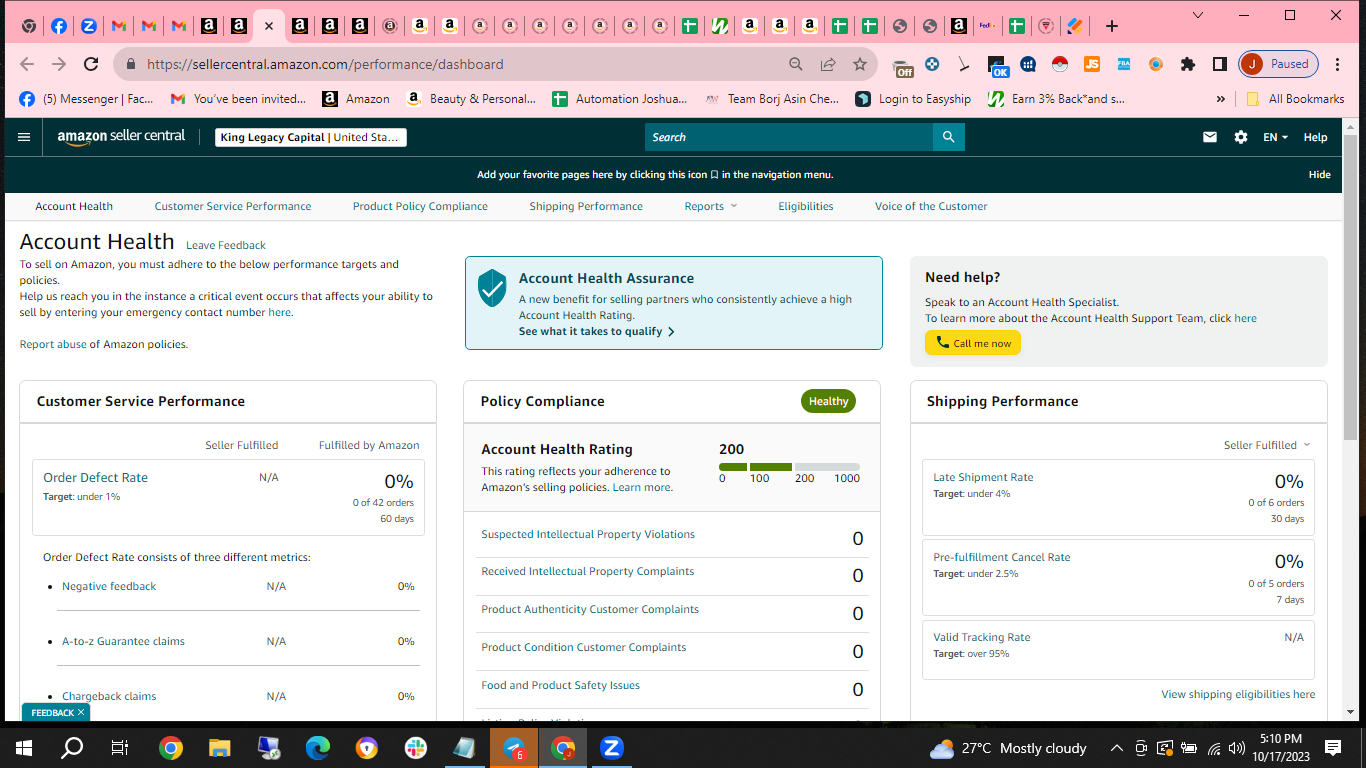This screenshot has width=1366, height=768.
Task: Open Windows search from taskbar
Action: coord(72,747)
